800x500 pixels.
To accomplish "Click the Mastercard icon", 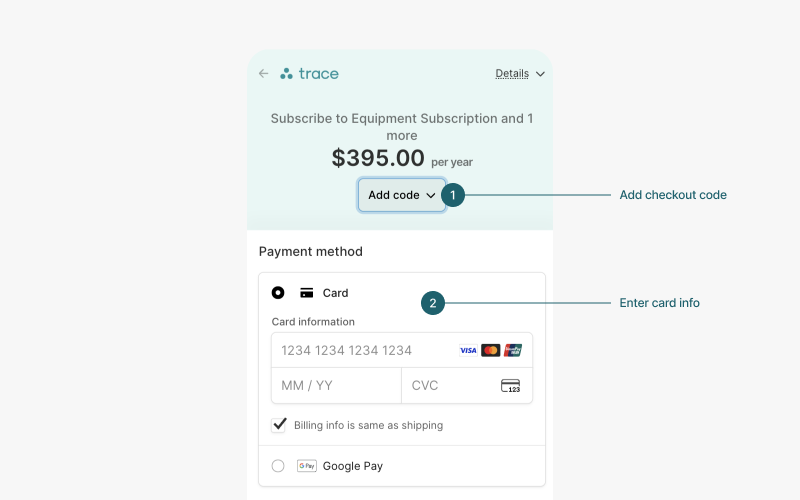I will (x=490, y=351).
